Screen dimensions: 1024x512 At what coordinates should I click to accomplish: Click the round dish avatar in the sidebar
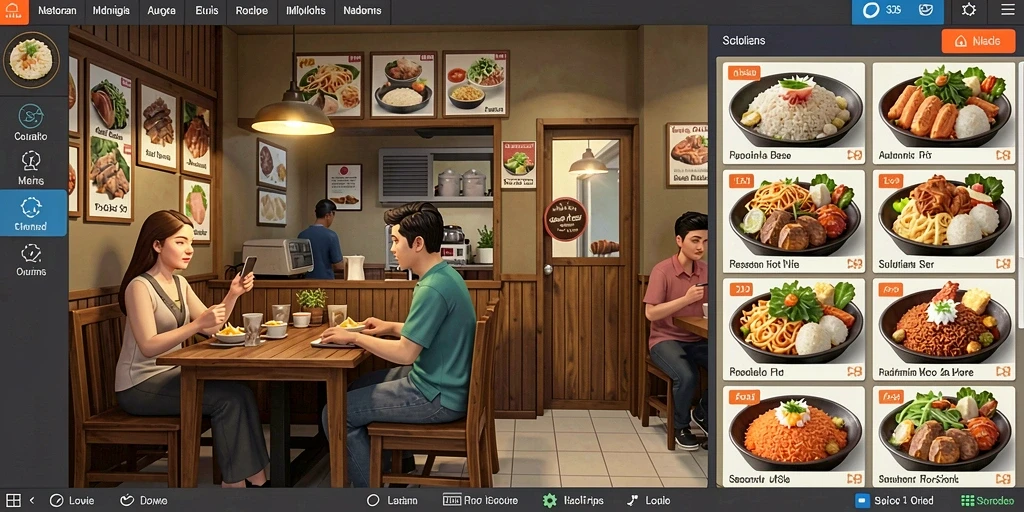[x=31, y=59]
